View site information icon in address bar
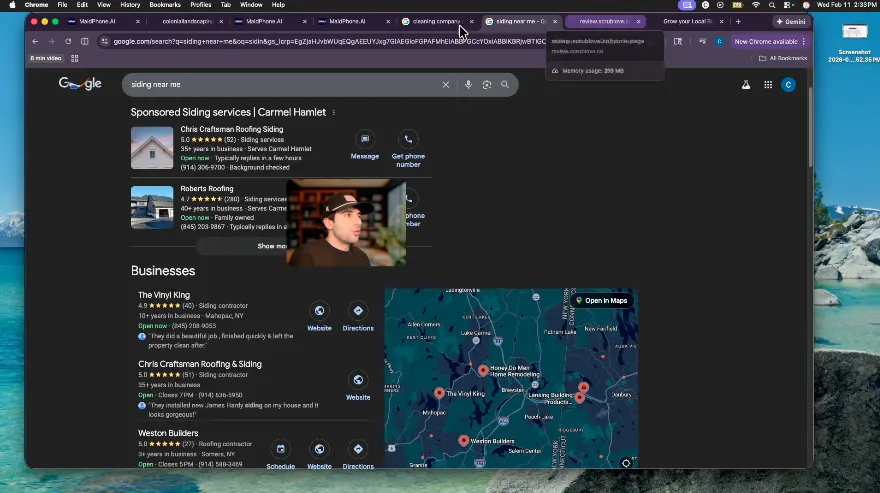The width and height of the screenshot is (880, 493). [x=104, y=42]
